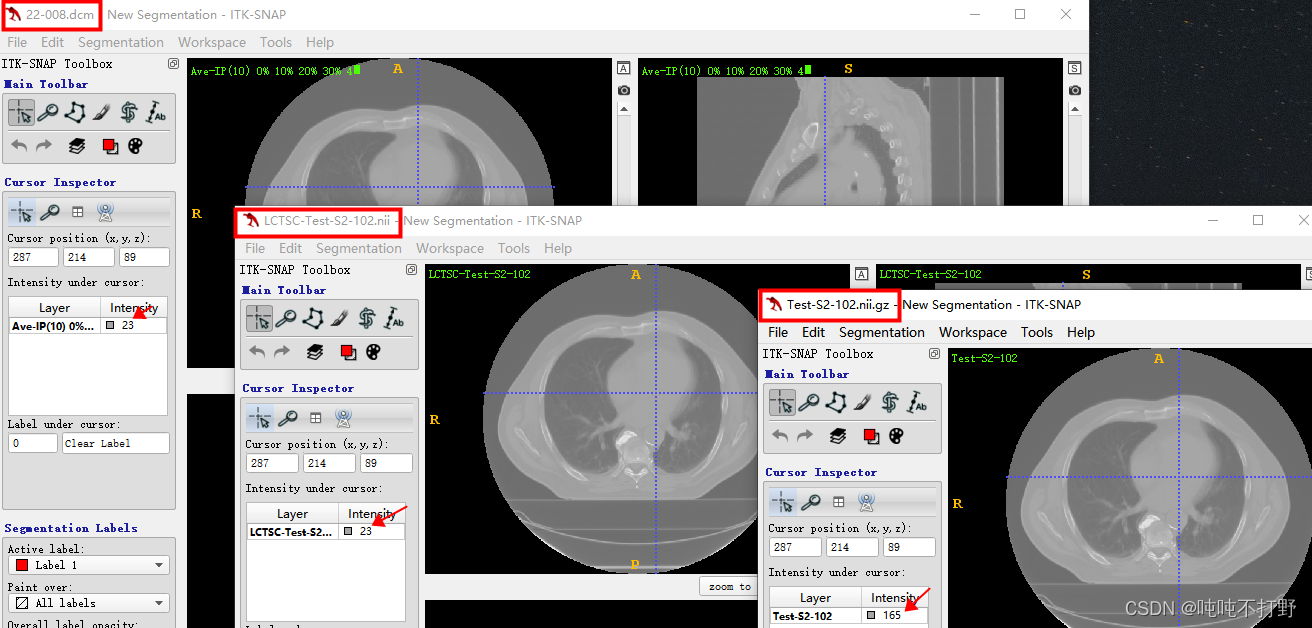
Task: Click the Layer column header in 22-008.dcm window
Action: 55,308
